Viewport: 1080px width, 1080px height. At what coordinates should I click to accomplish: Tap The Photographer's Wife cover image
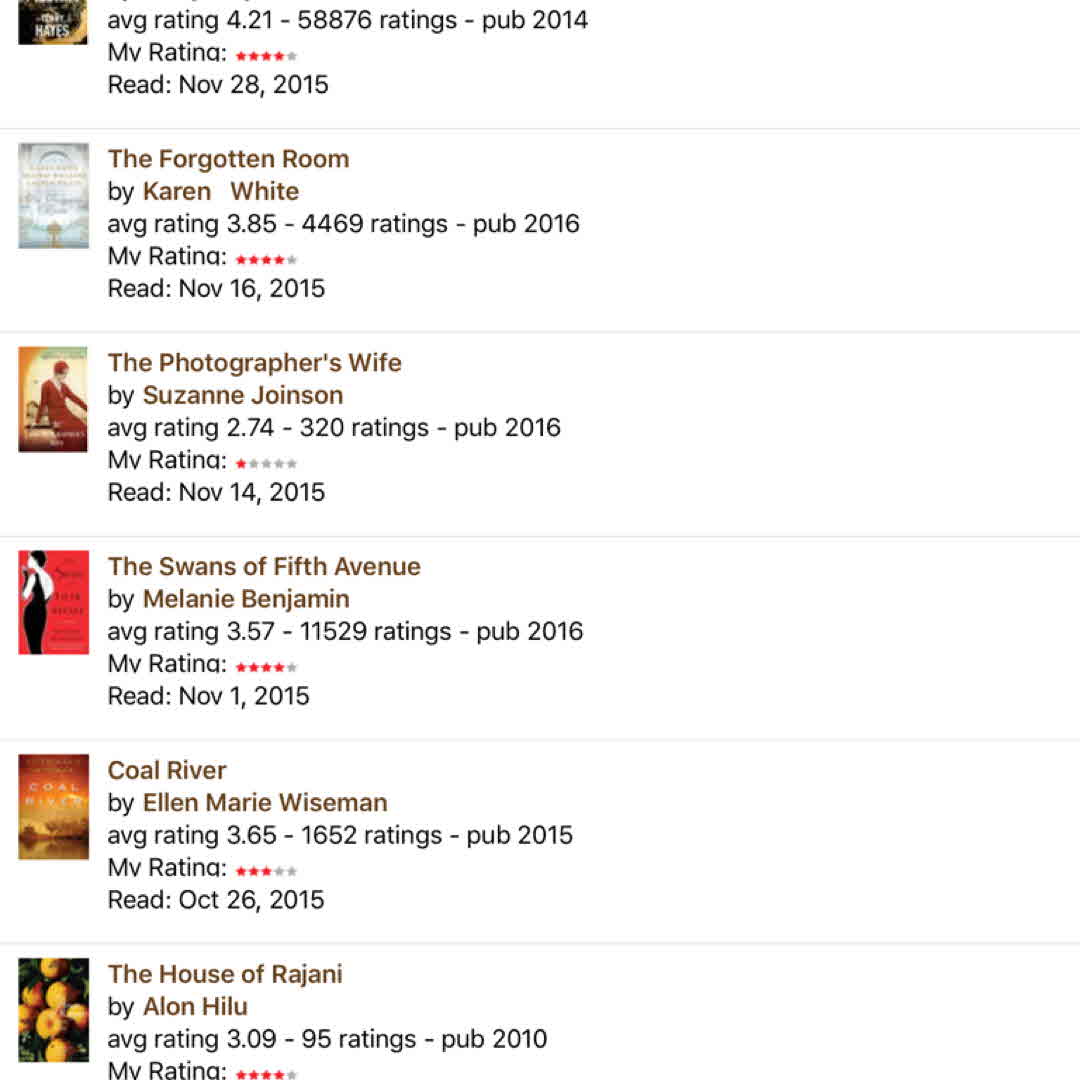pos(53,400)
